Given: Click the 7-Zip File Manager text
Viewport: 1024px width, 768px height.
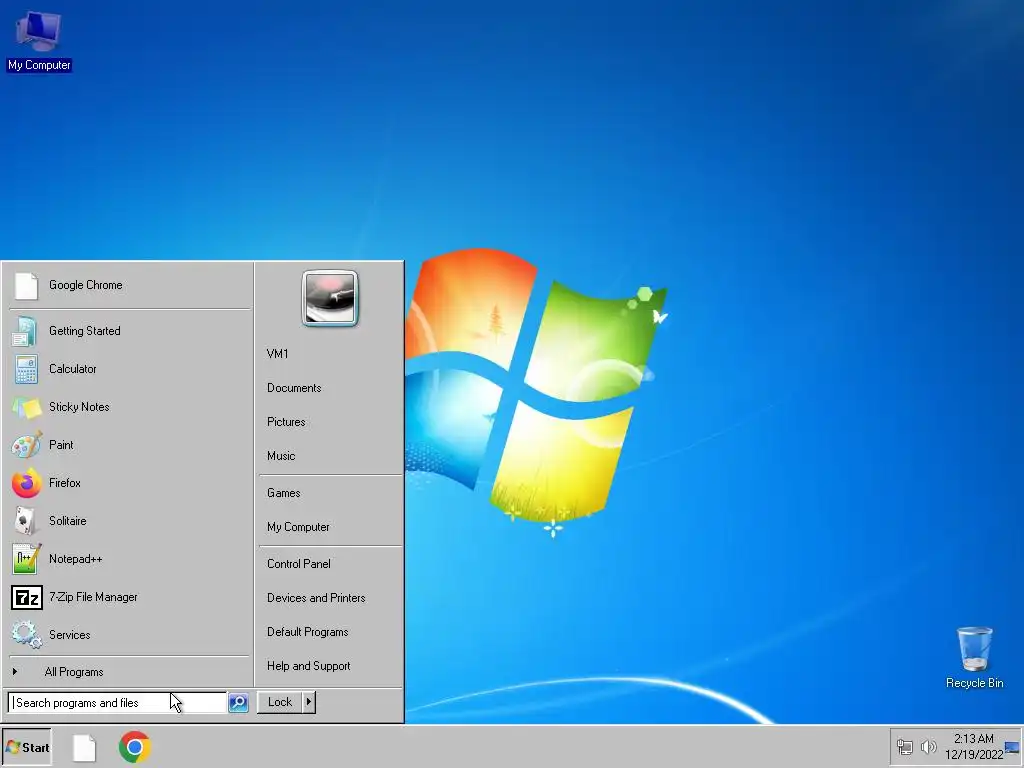Looking at the screenshot, I should point(93,597).
